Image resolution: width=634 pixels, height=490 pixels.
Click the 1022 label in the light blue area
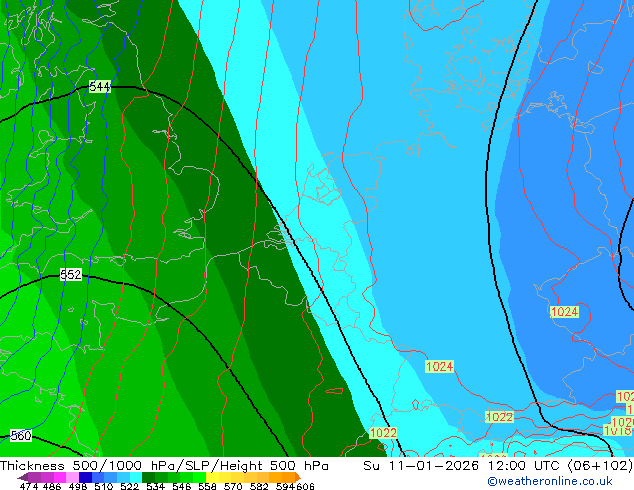[499, 417]
